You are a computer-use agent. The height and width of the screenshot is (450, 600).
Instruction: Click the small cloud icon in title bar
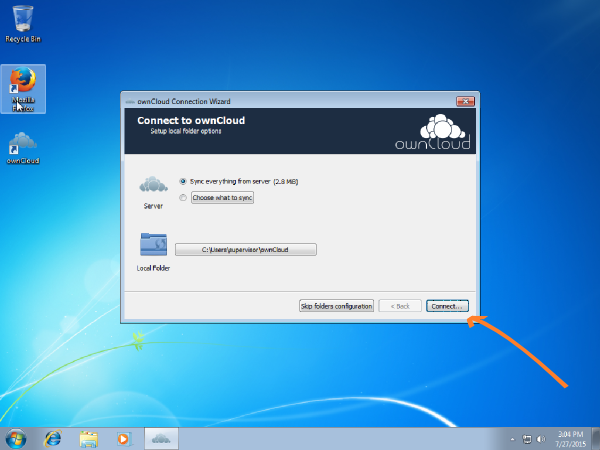coord(130,102)
